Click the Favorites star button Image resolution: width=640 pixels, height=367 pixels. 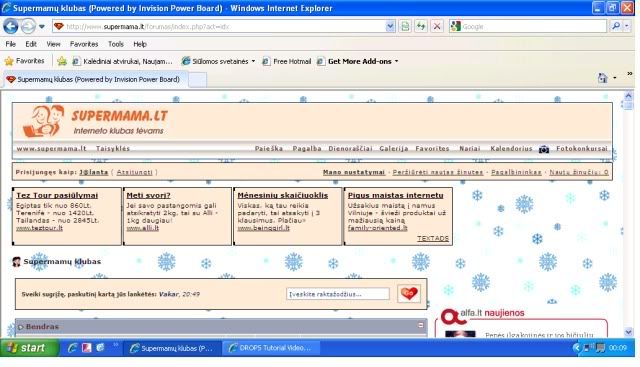click(24, 61)
